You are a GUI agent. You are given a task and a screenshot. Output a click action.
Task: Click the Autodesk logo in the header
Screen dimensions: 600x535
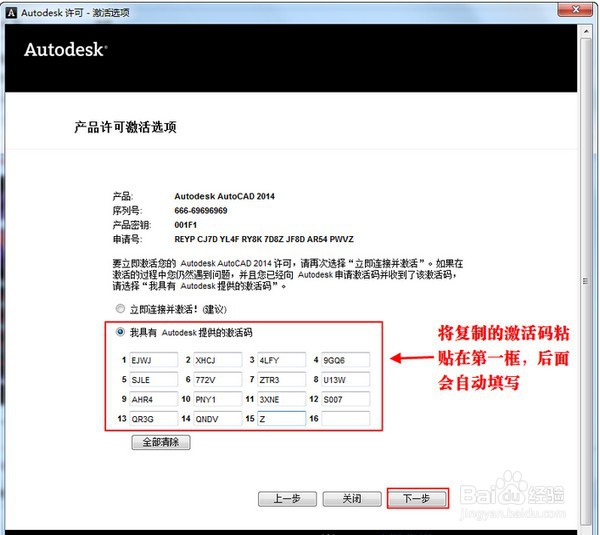pos(65,50)
